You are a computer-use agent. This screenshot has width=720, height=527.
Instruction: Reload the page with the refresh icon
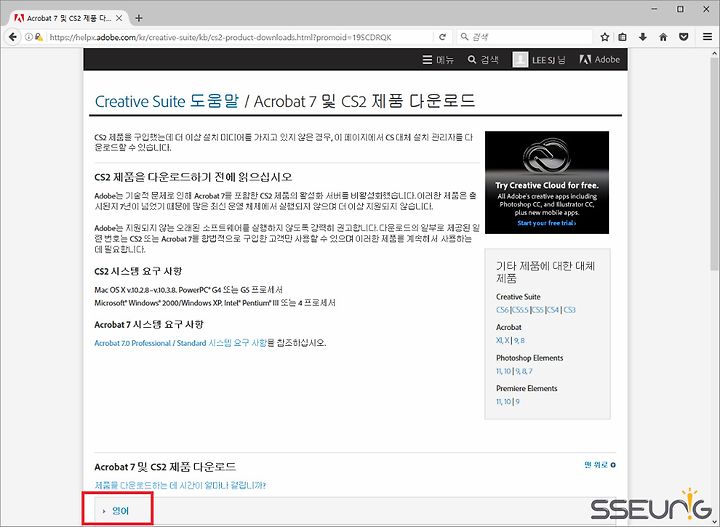click(x=442, y=37)
